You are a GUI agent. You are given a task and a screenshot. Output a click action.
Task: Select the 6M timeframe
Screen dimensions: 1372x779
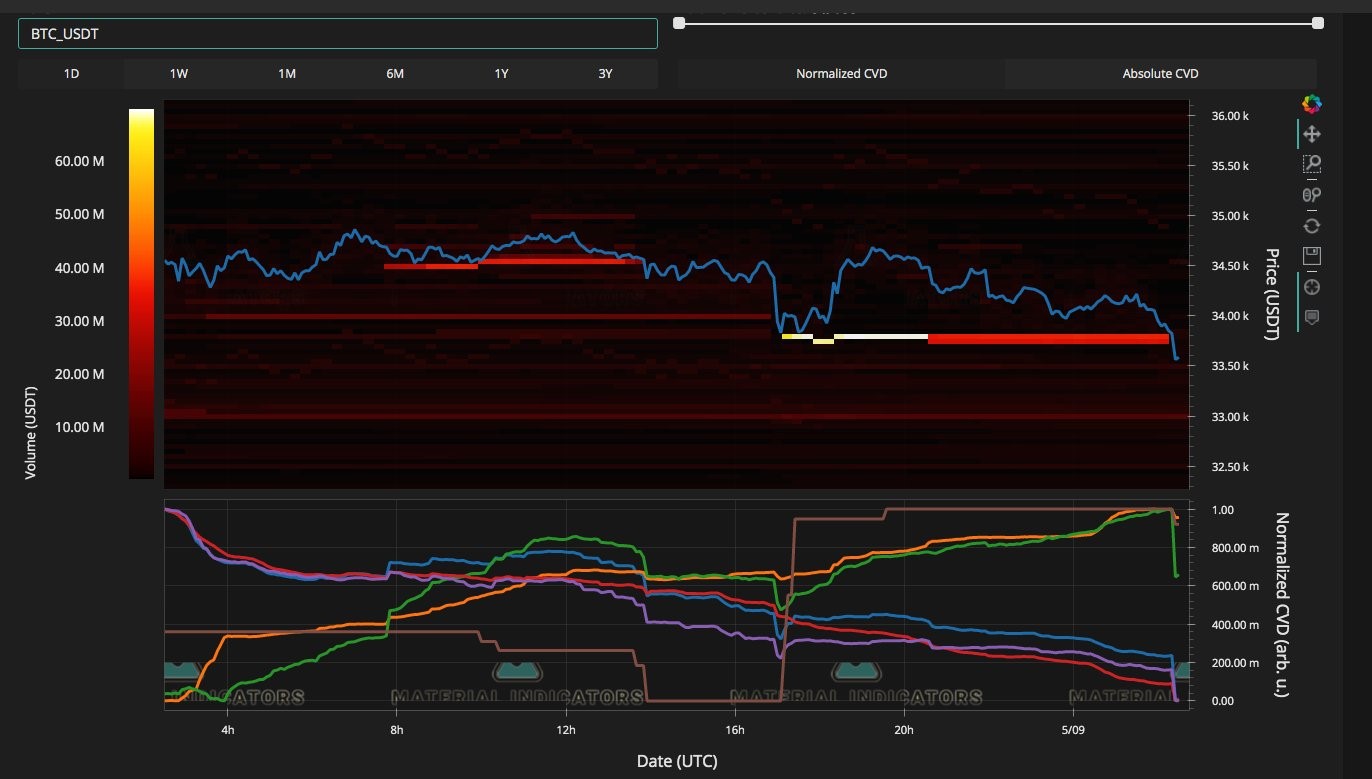[394, 74]
